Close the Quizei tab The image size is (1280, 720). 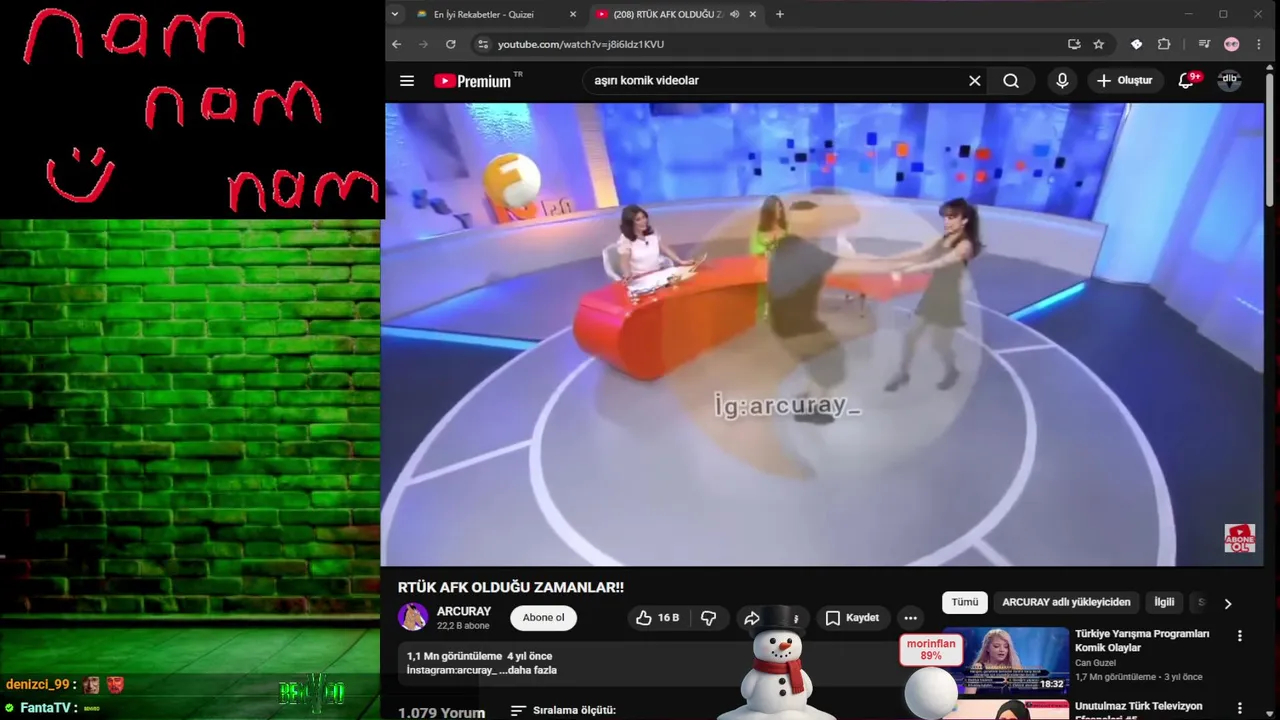(x=573, y=14)
